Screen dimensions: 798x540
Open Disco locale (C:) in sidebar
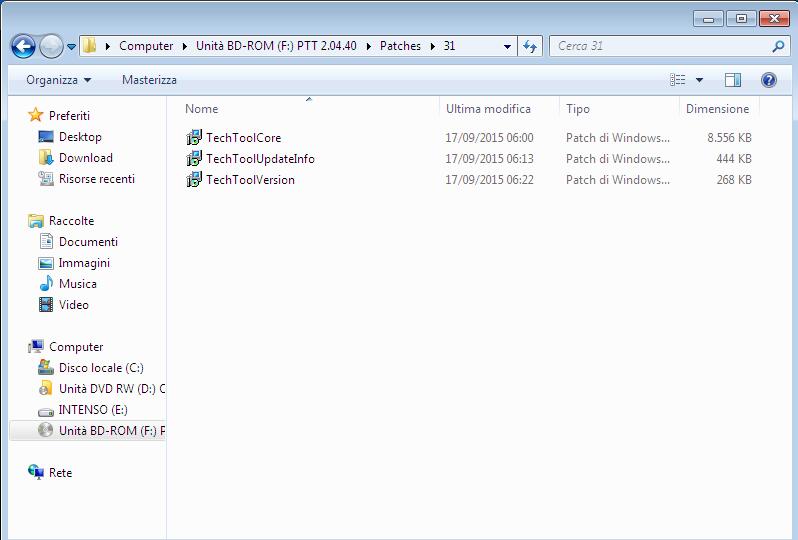click(101, 367)
